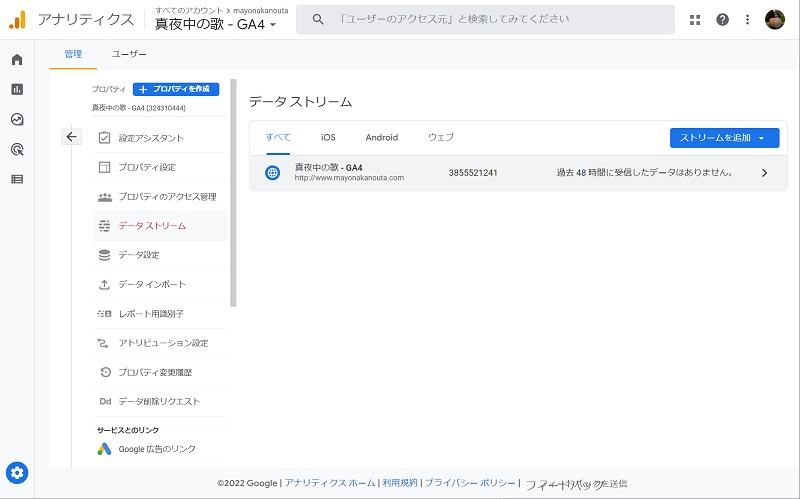Open the Explore icon in left rail
Image resolution: width=800 pixels, height=499 pixels.
point(17,119)
